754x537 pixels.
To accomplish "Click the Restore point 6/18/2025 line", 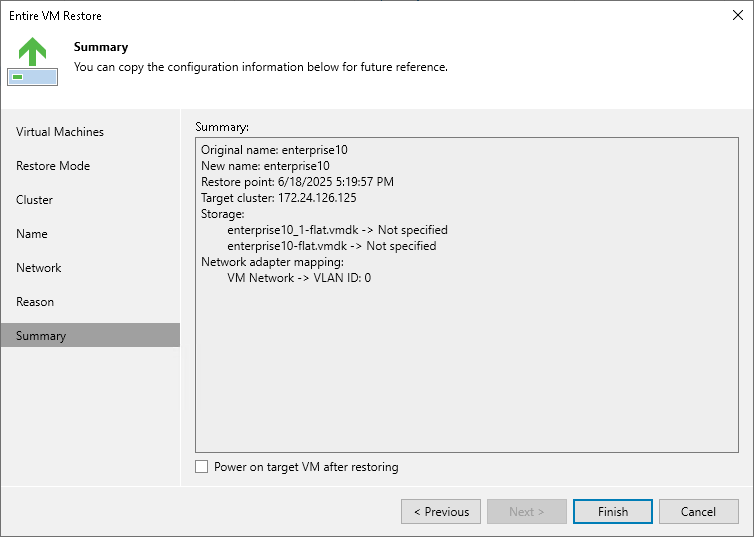I will click(297, 182).
